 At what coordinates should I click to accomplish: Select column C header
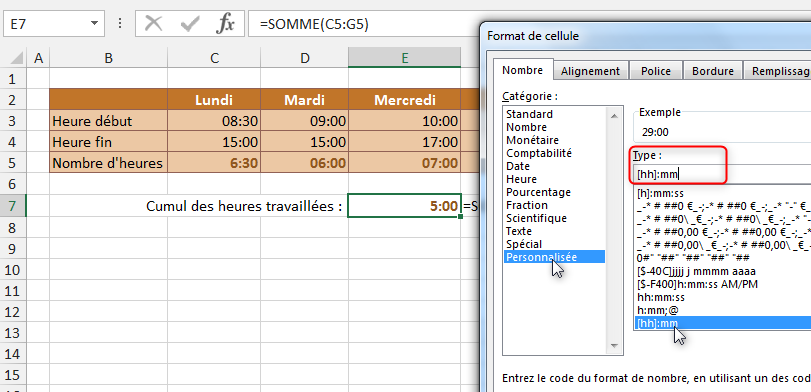215,58
